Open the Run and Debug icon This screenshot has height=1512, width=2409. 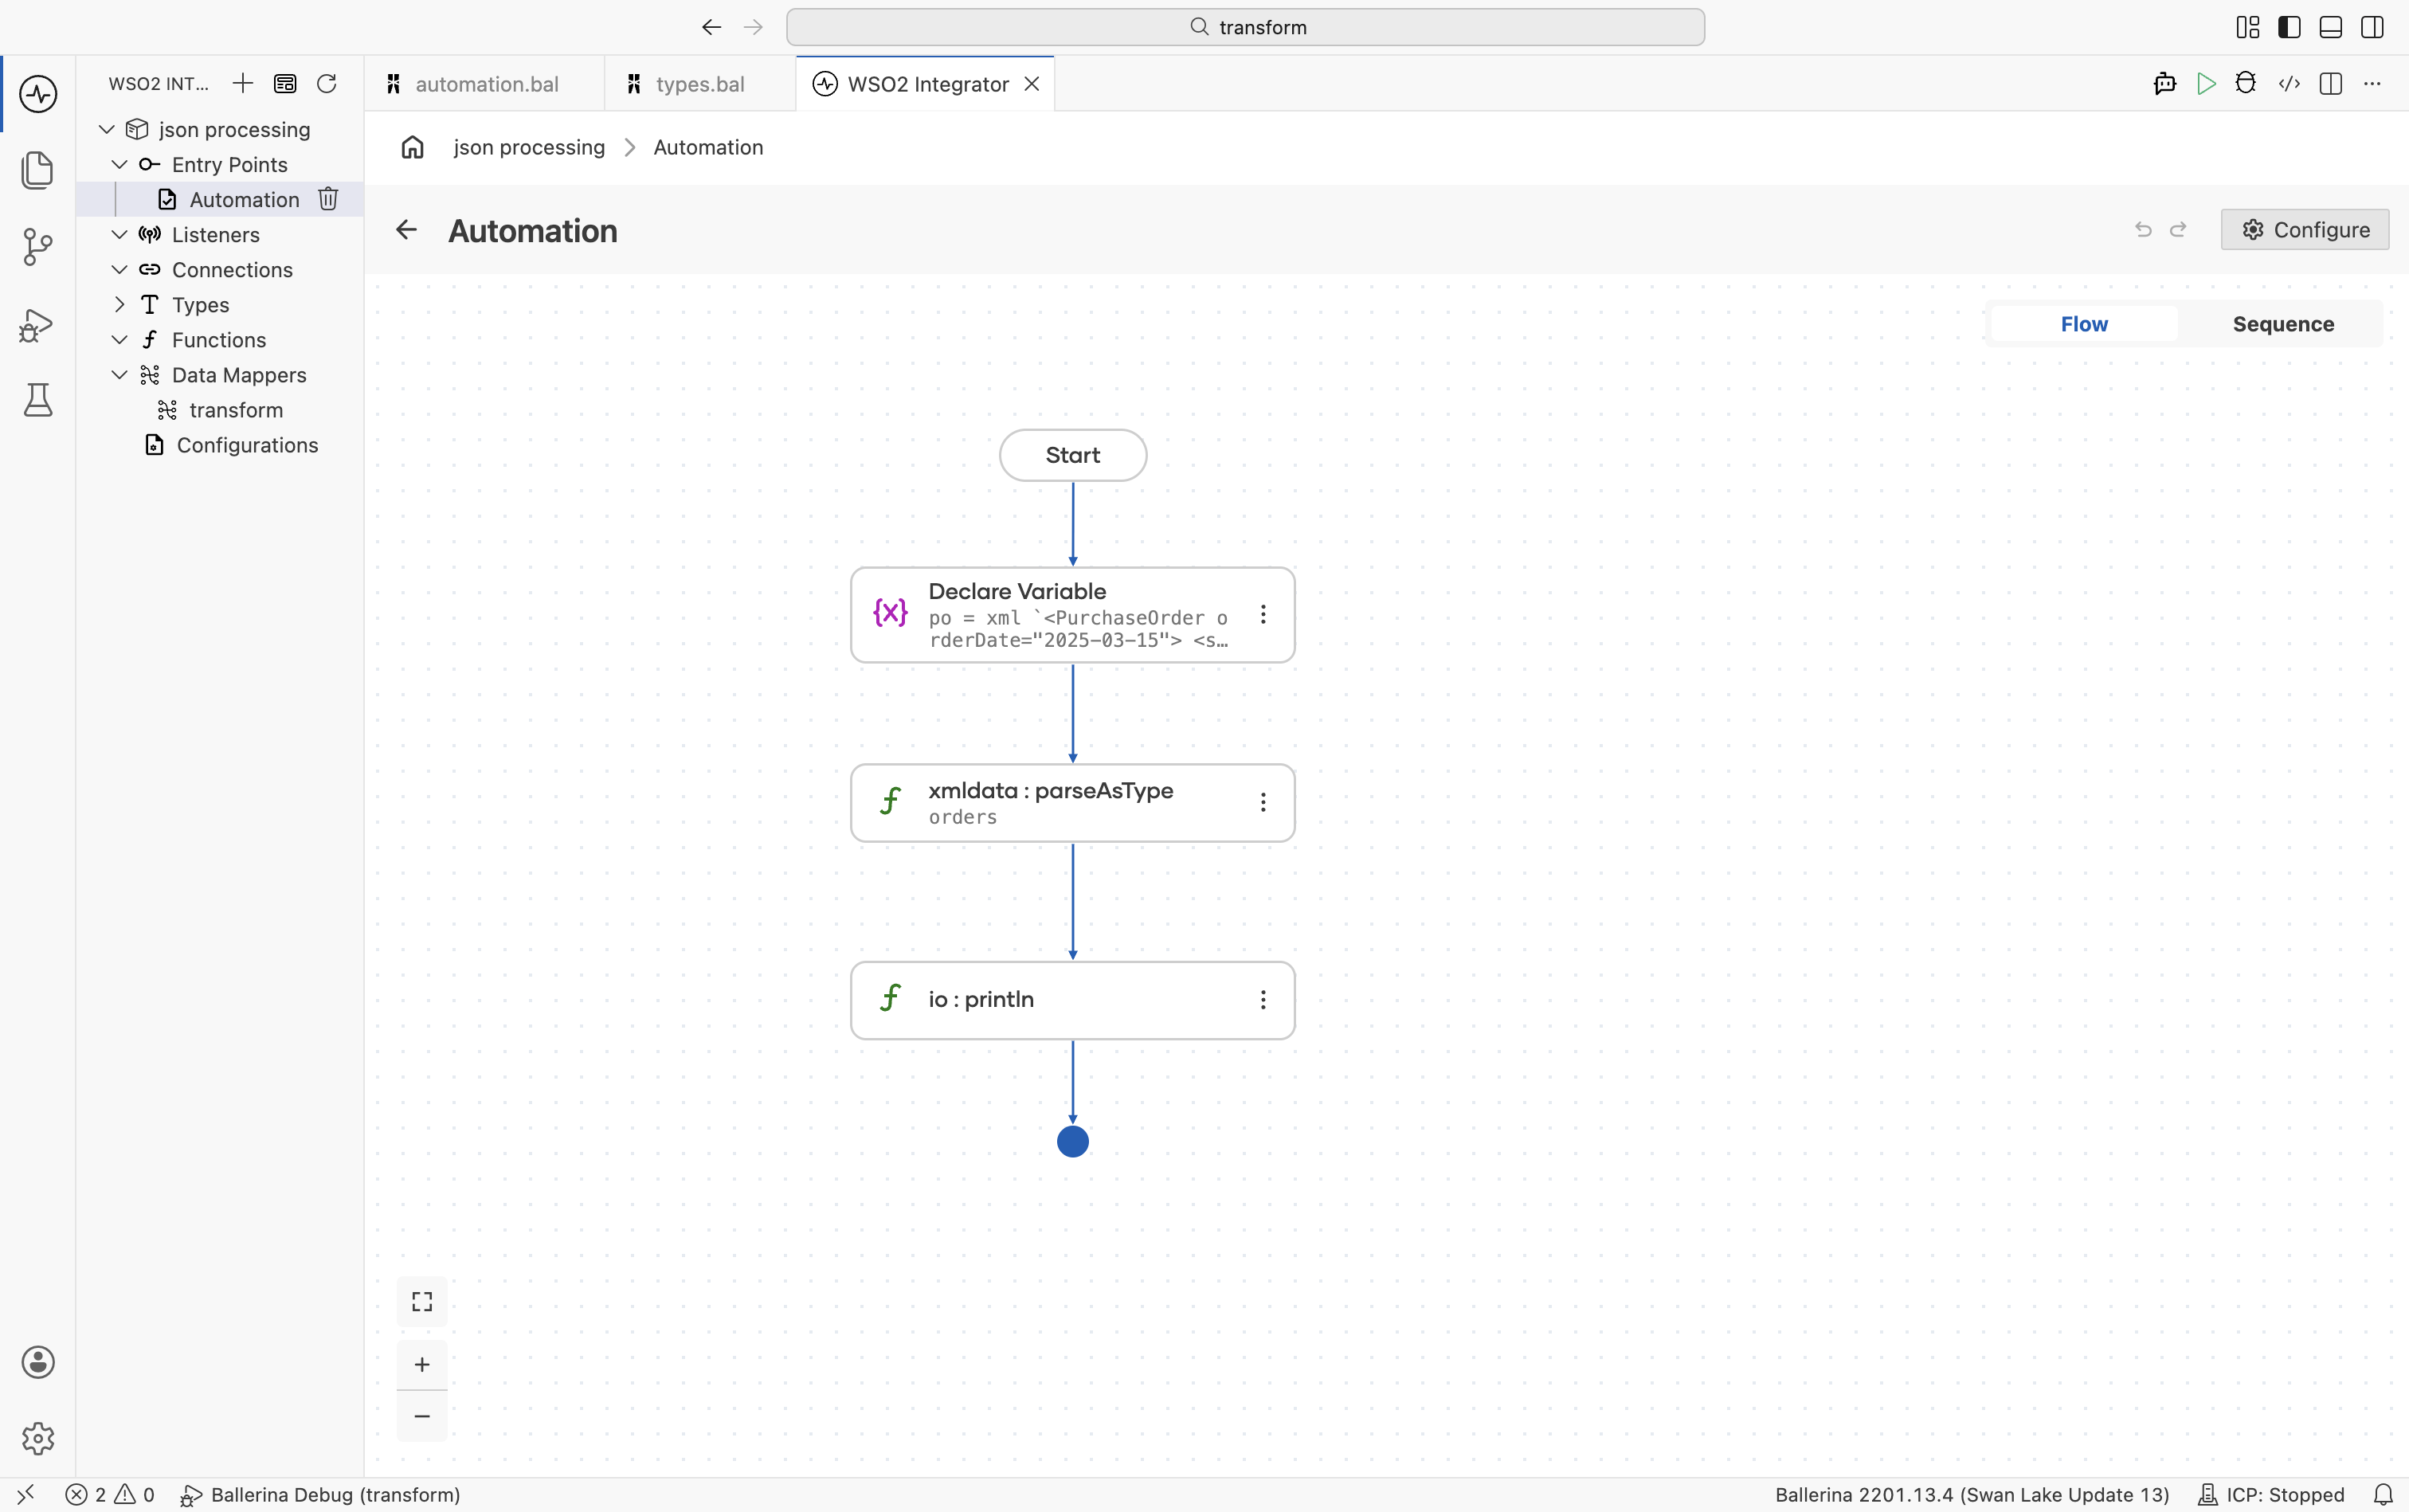point(38,324)
